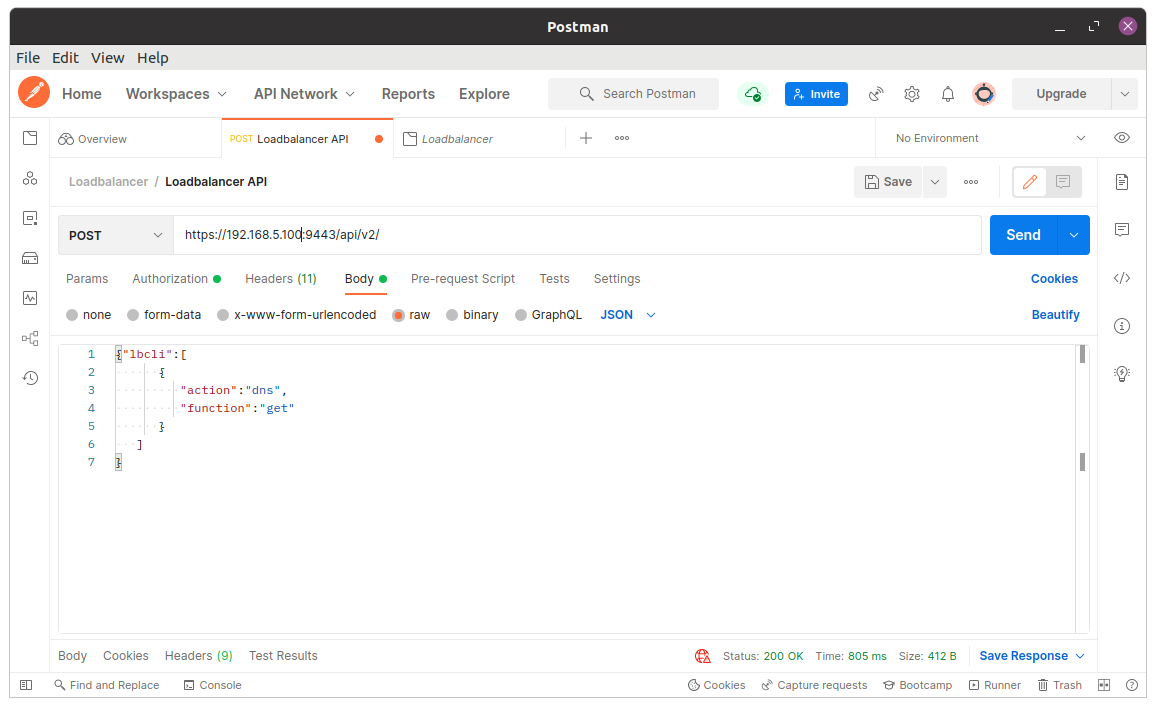The width and height of the screenshot is (1156, 707).
Task: Open the code snippet icon
Action: click(1121, 278)
